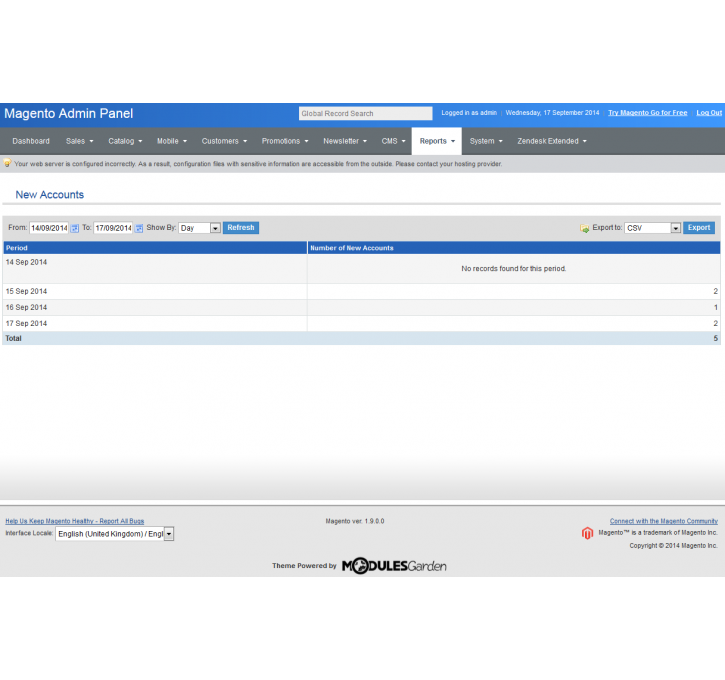The width and height of the screenshot is (725, 680).
Task: Click the No records found message
Action: [514, 269]
